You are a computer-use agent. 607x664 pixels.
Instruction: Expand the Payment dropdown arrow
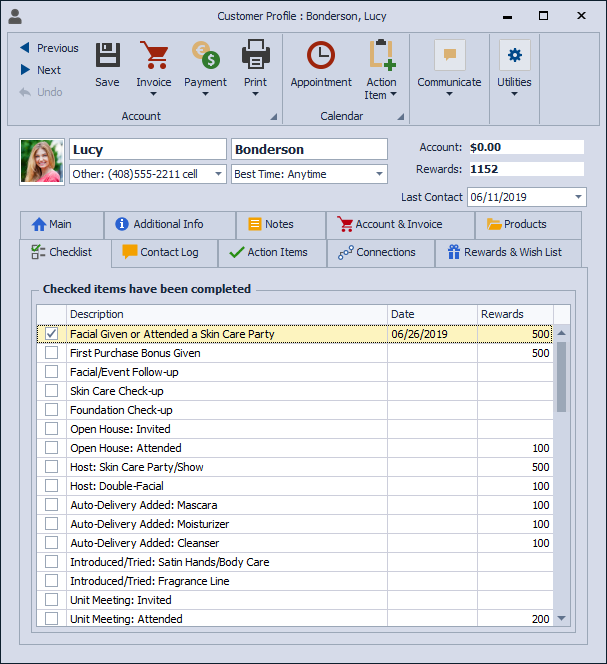(205, 94)
